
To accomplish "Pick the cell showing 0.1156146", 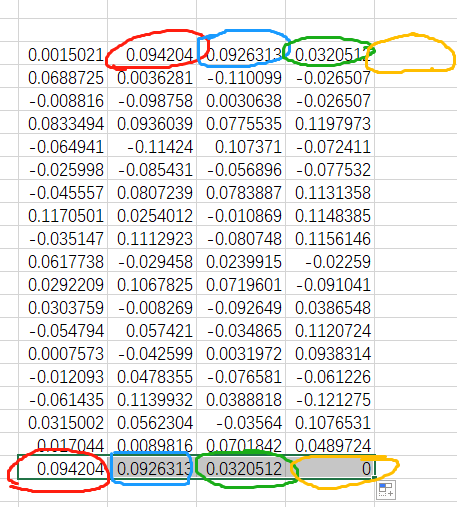I will click(x=330, y=237).
